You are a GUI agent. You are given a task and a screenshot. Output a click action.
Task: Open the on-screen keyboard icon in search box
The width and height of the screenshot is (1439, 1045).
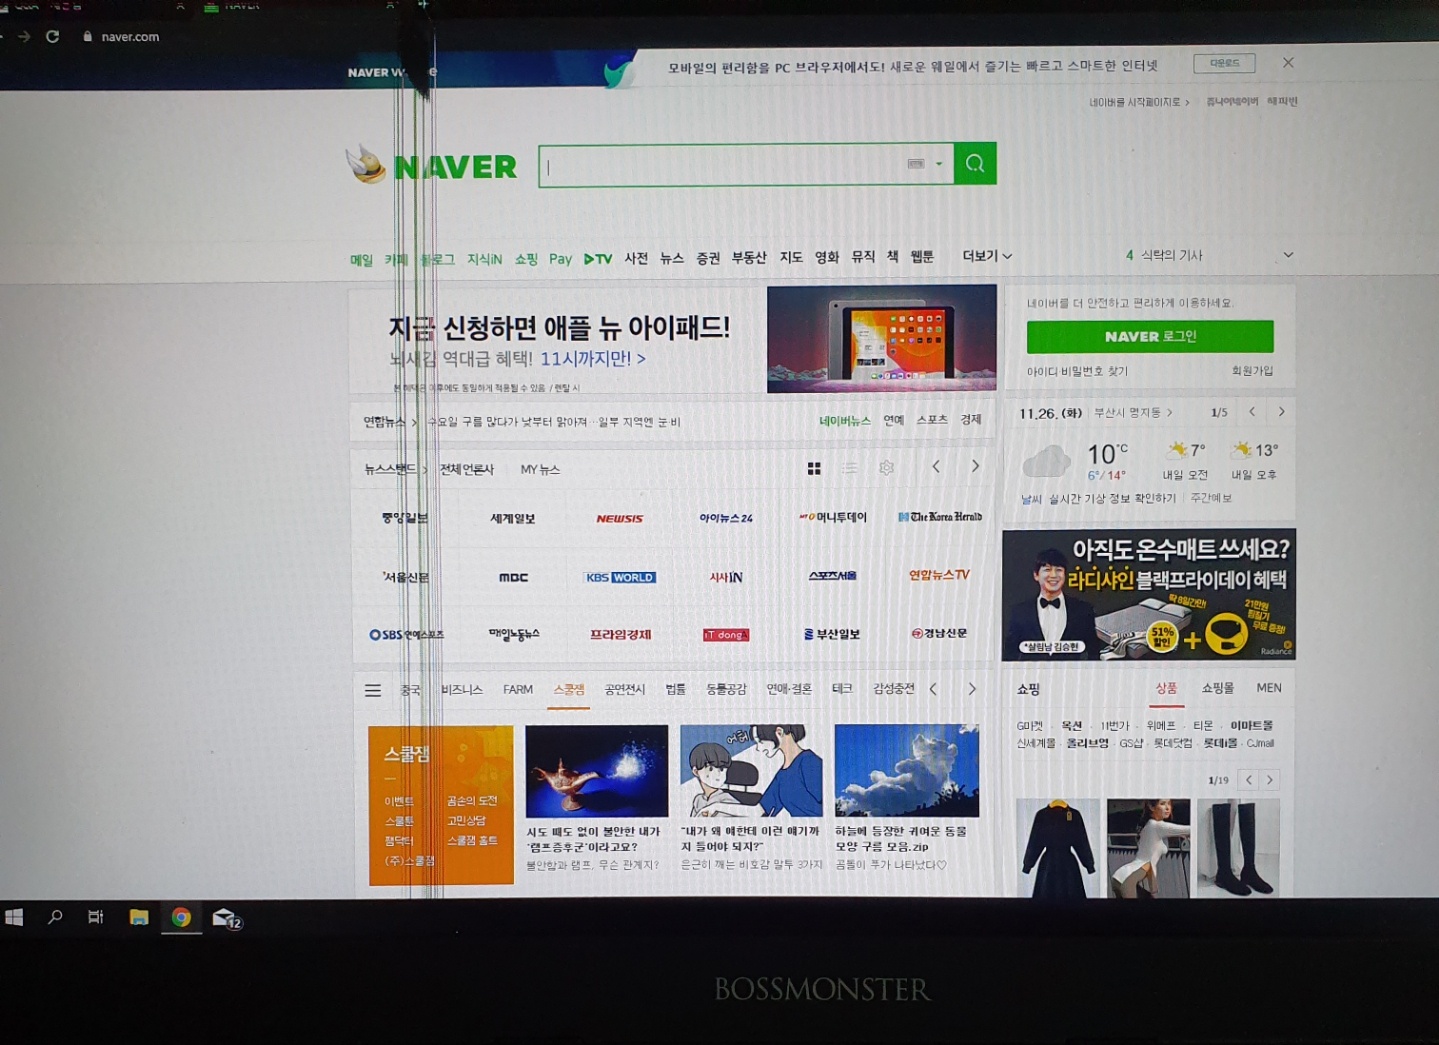[x=915, y=164]
